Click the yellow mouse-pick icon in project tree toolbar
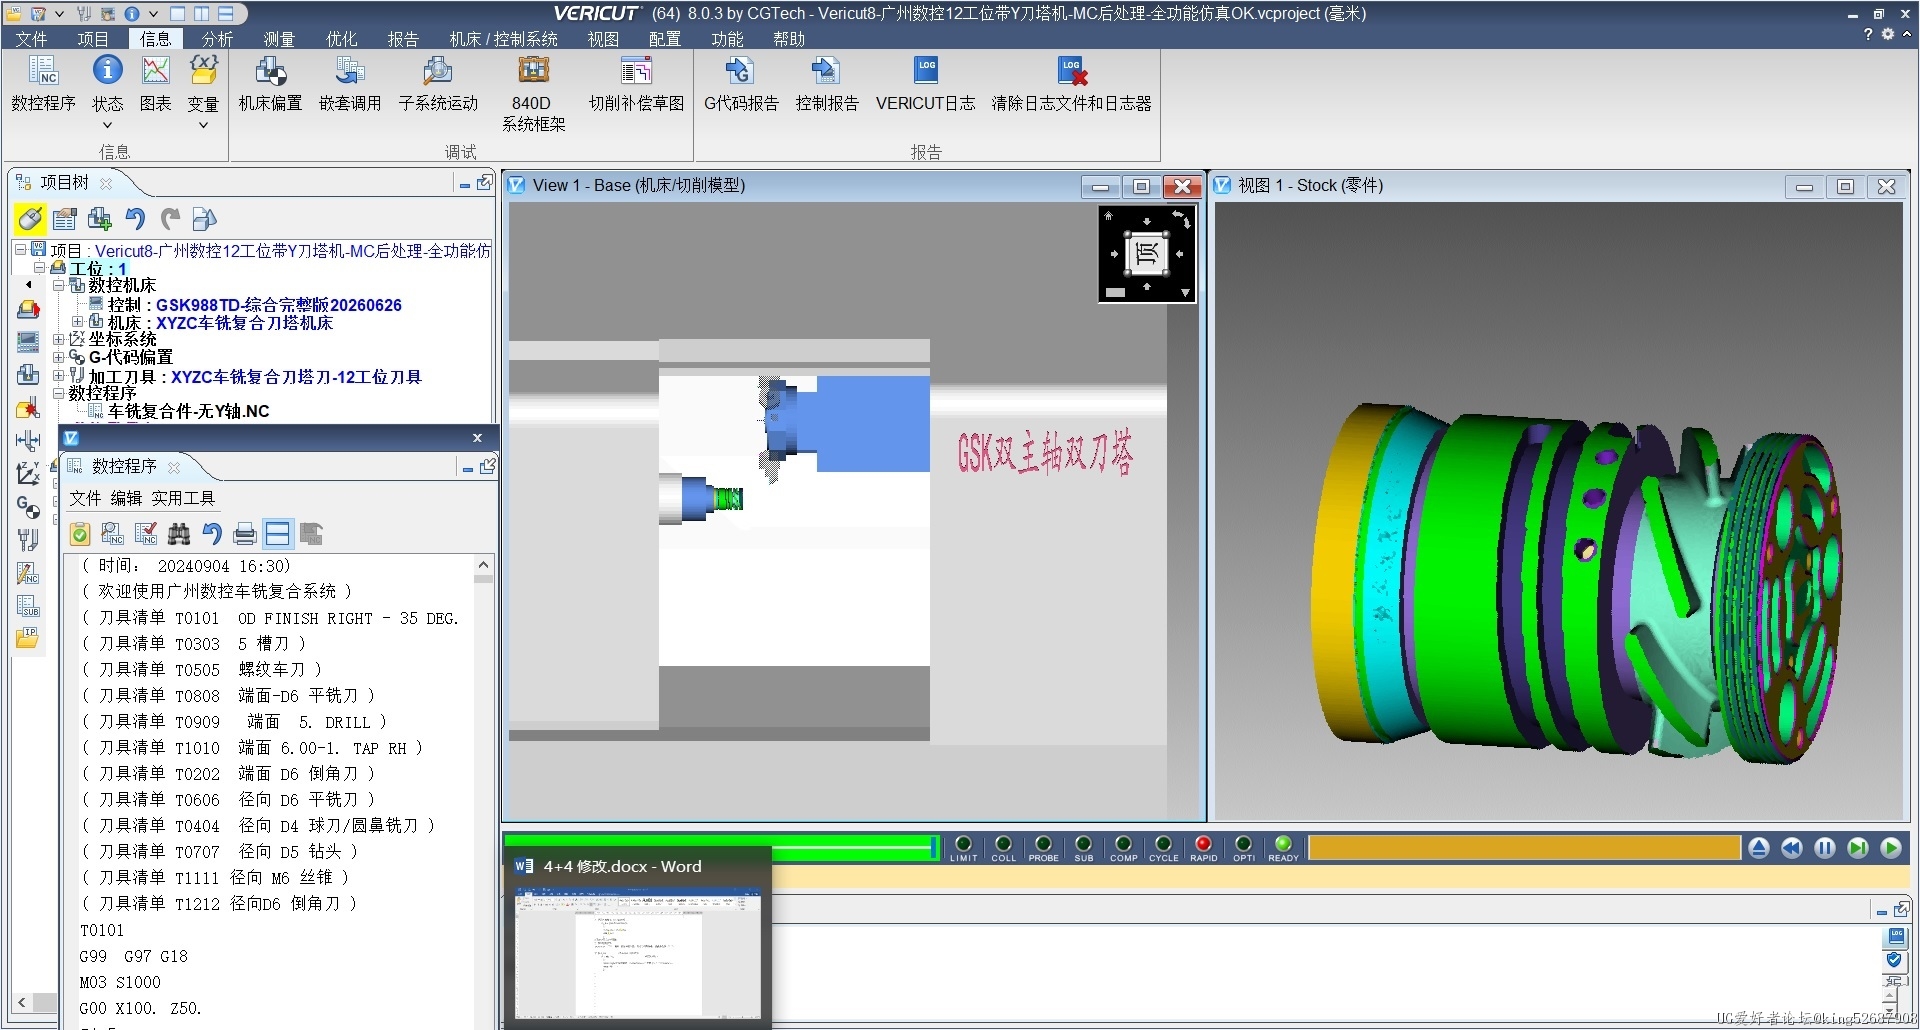1920x1030 pixels. 30,219
